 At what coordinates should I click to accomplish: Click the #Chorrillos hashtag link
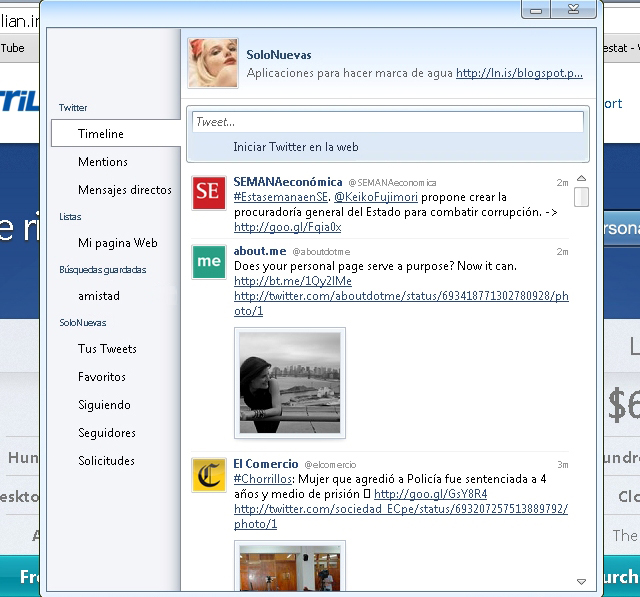tap(263, 479)
